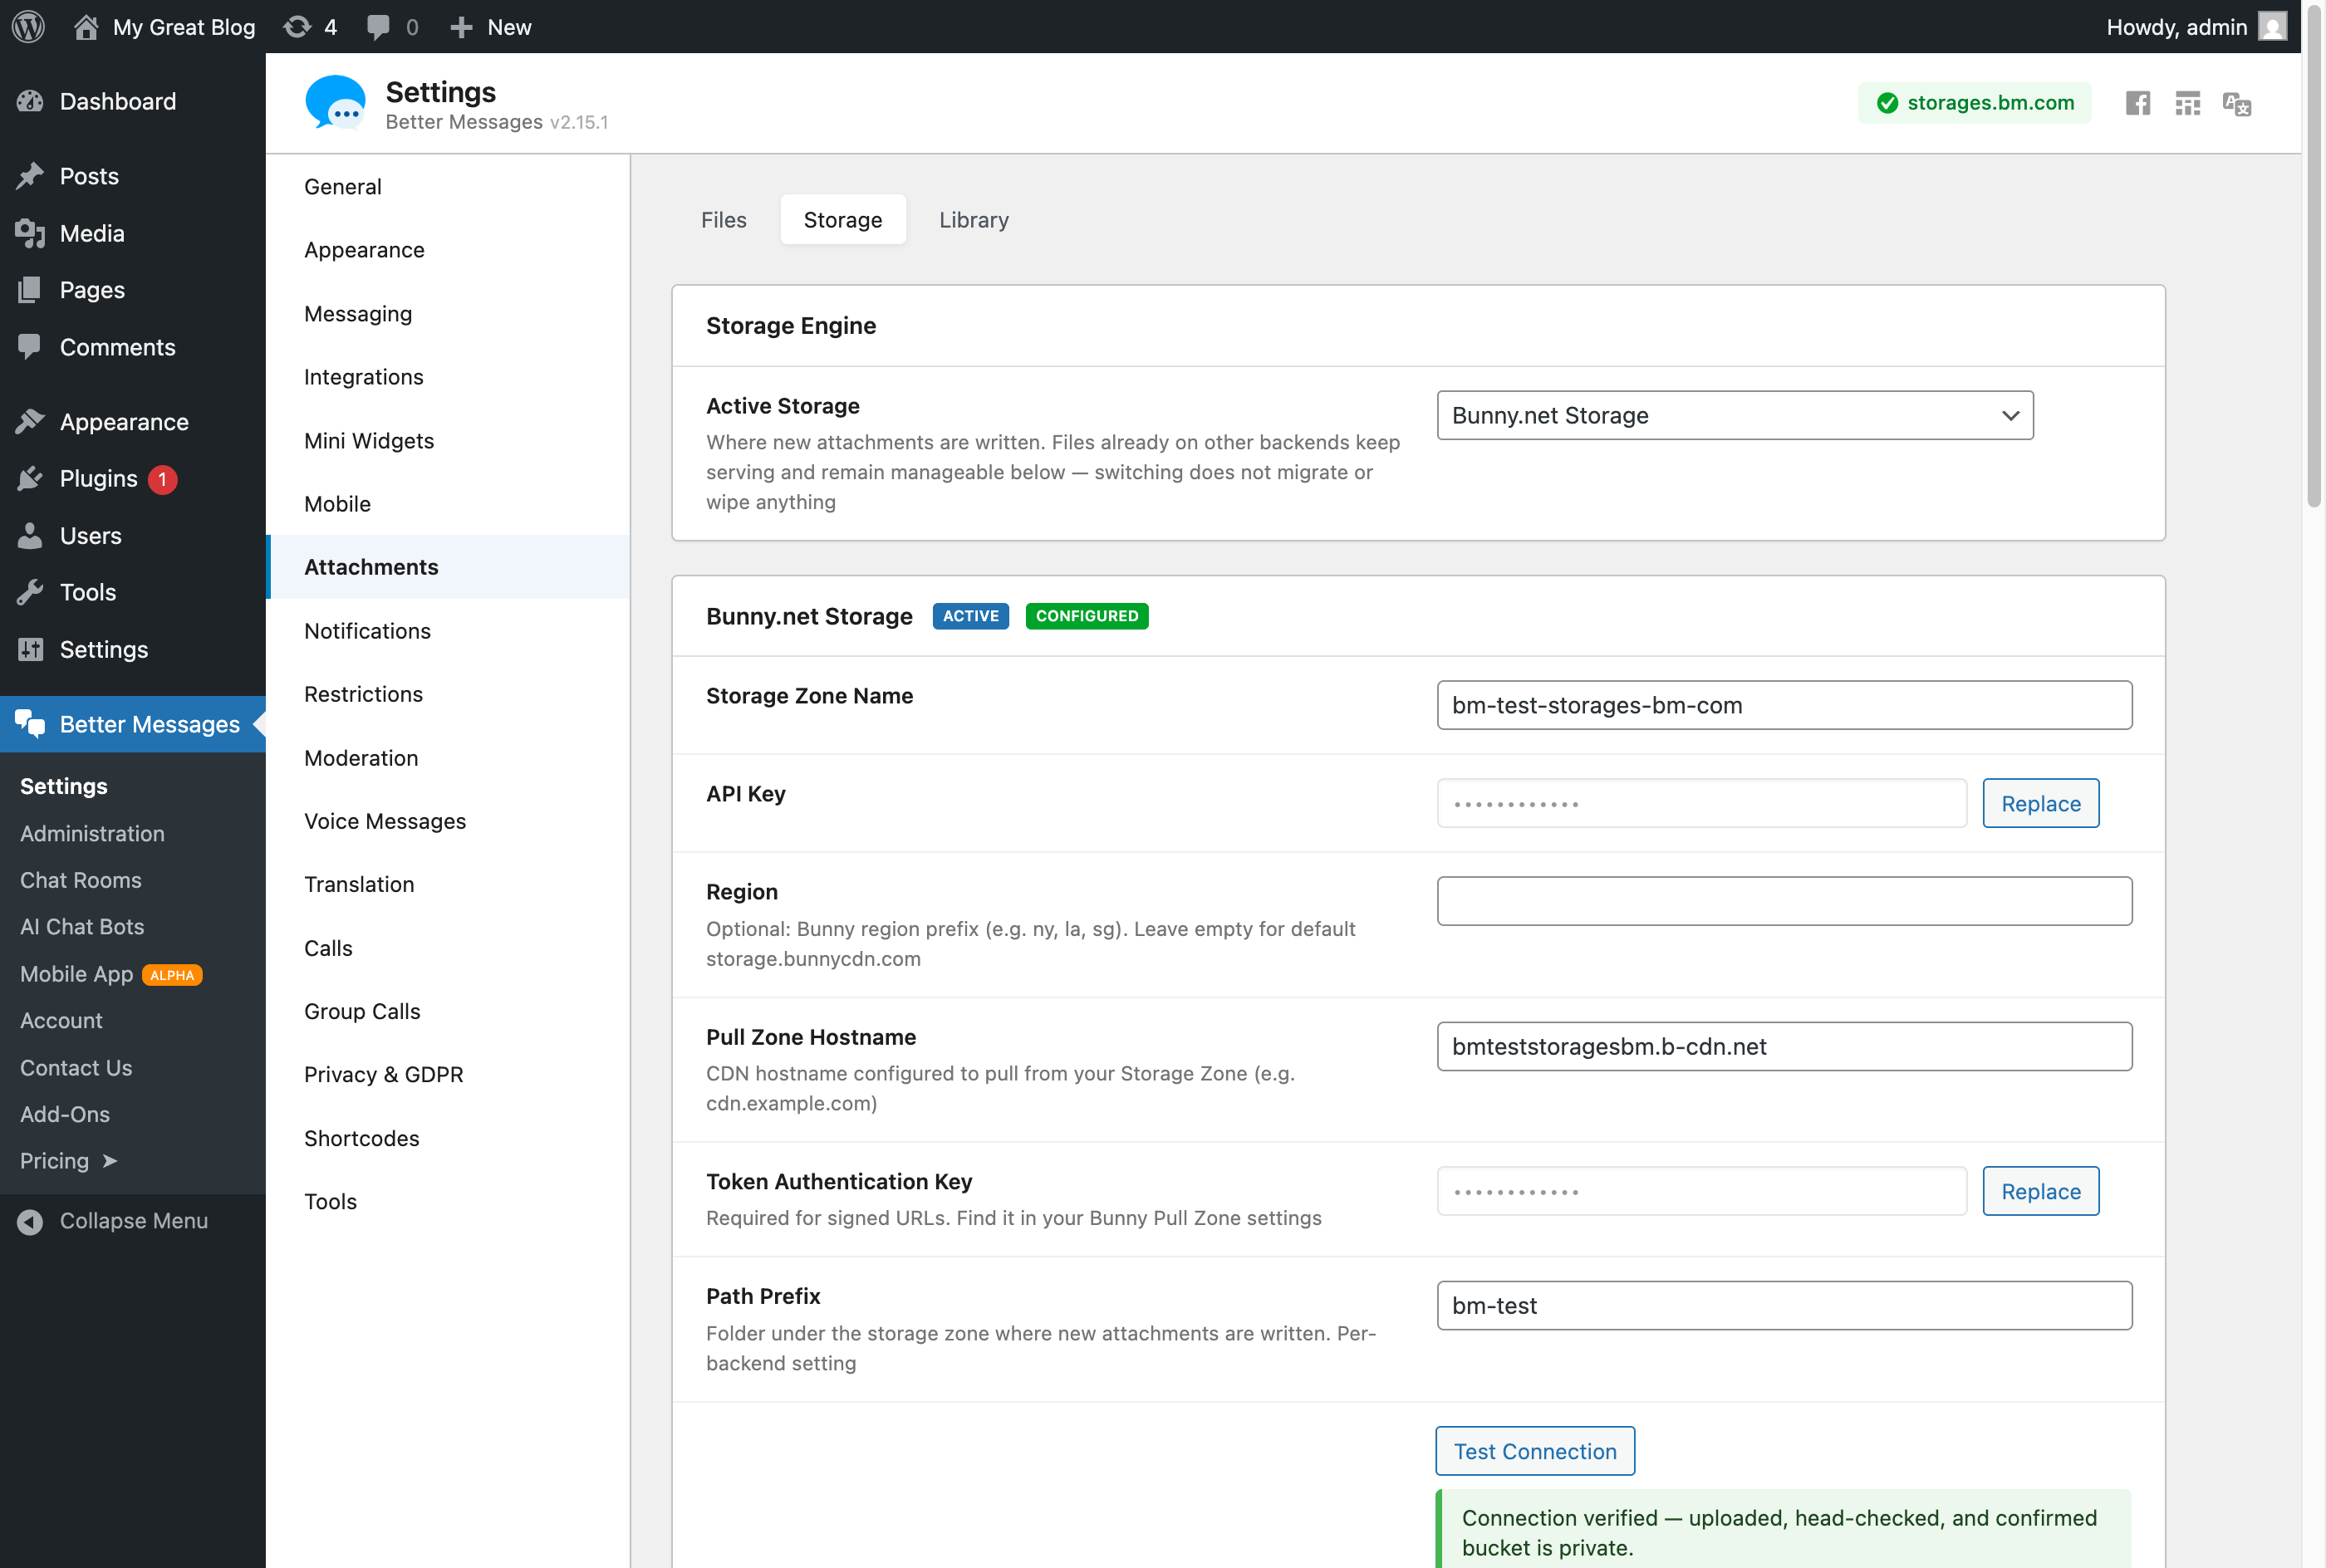Click the Pull Zone Hostname field

[1784, 1046]
